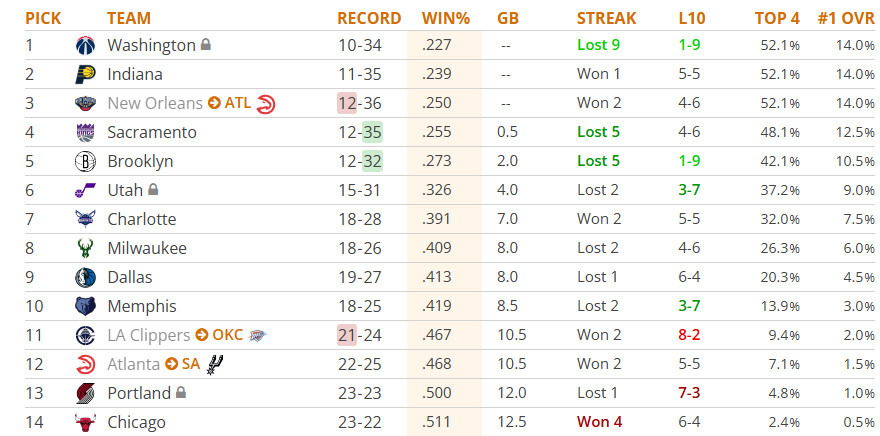Click the lock icon next to Utah
The image size is (880, 436).
pyautogui.click(x=153, y=190)
